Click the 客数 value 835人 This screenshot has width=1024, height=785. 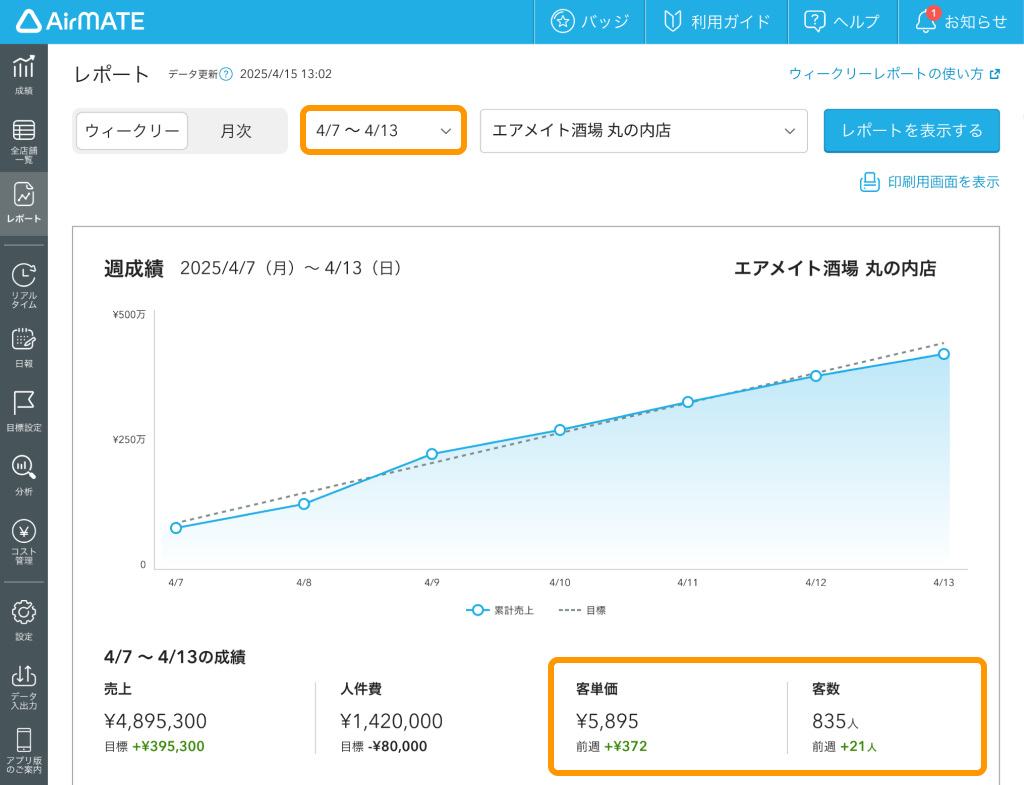click(835, 721)
